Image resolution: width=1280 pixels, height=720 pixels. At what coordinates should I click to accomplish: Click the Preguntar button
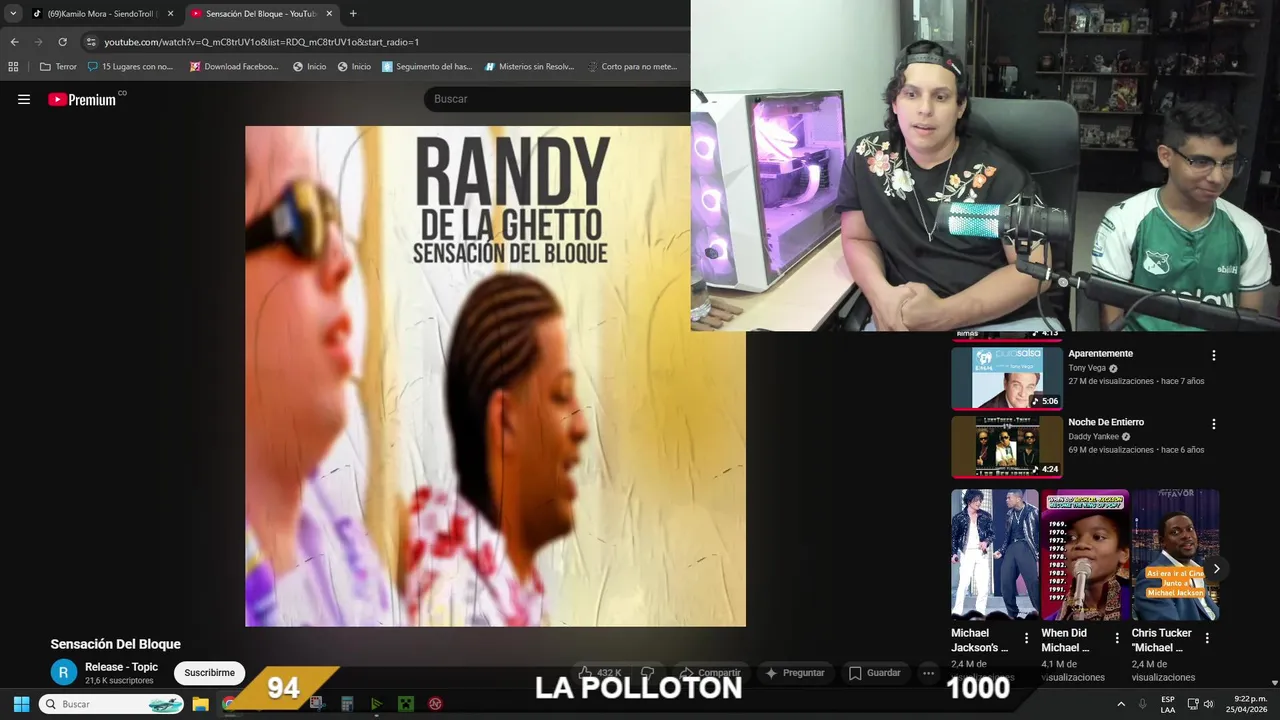pos(795,673)
